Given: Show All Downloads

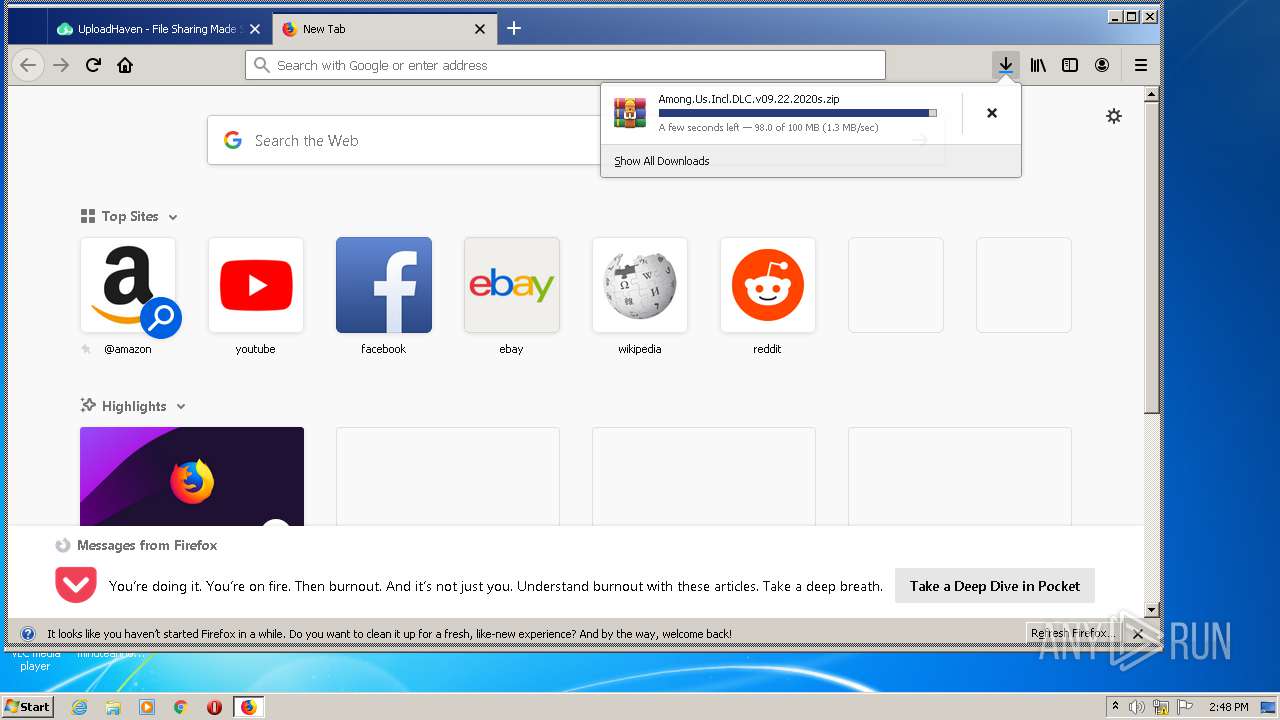Looking at the screenshot, I should click(x=662, y=161).
